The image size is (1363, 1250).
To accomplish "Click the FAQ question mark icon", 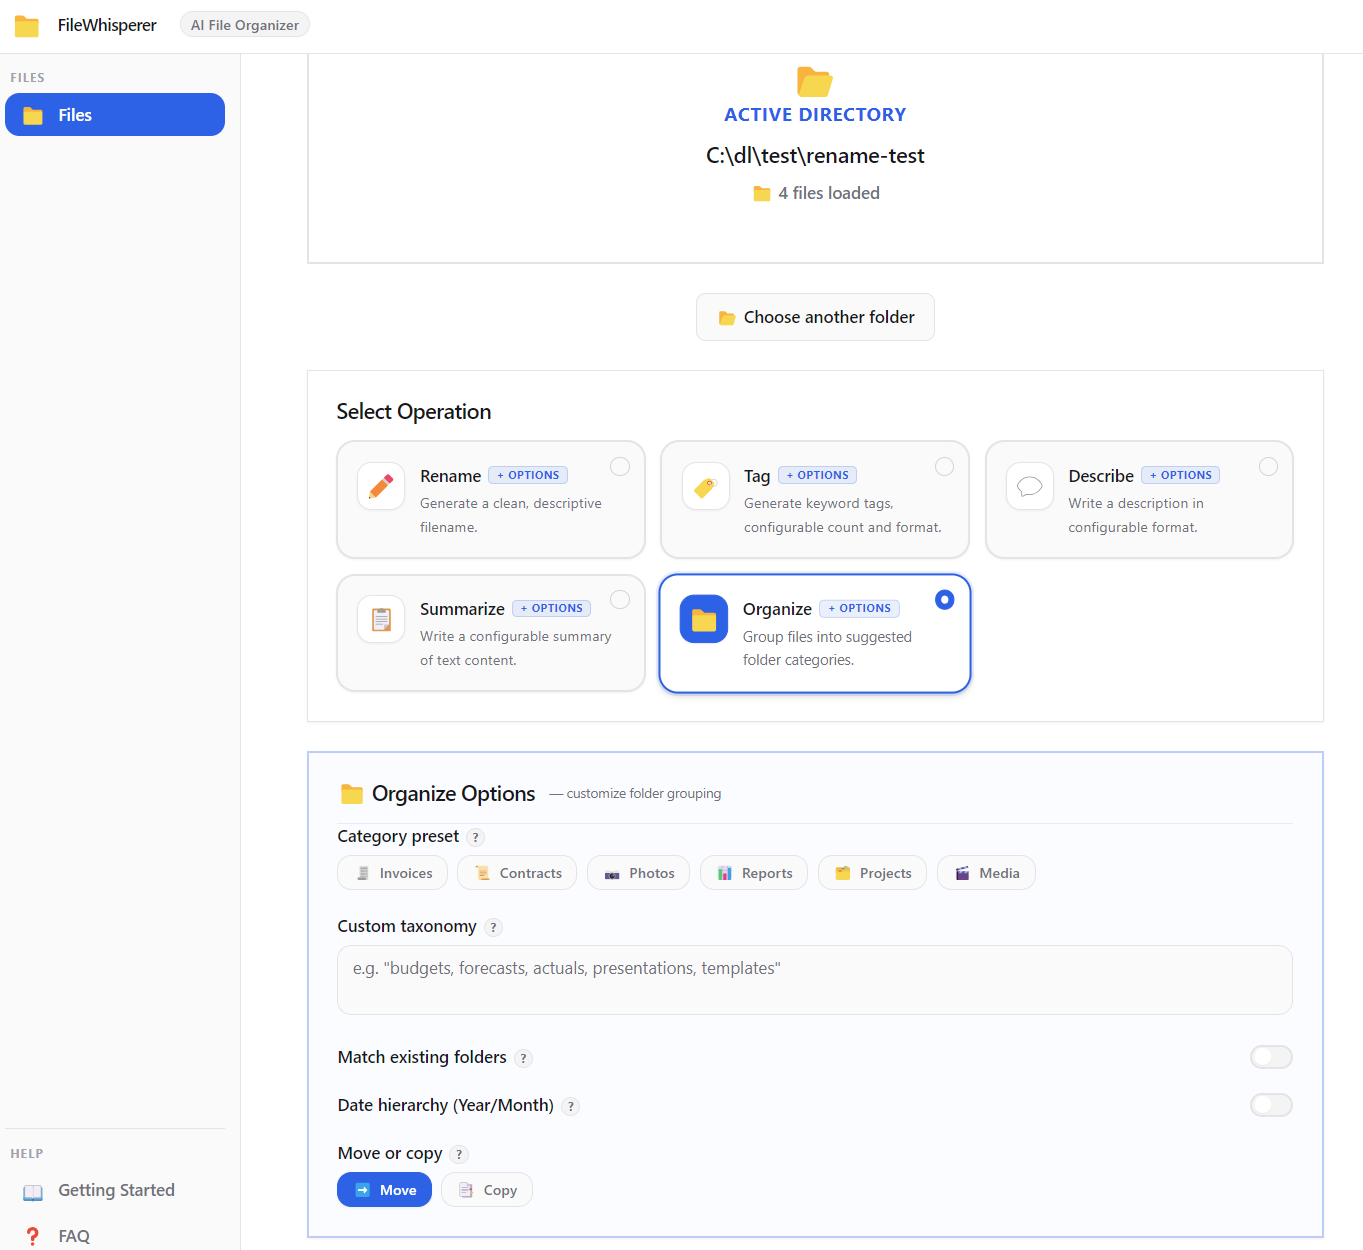I will click(x=33, y=1237).
